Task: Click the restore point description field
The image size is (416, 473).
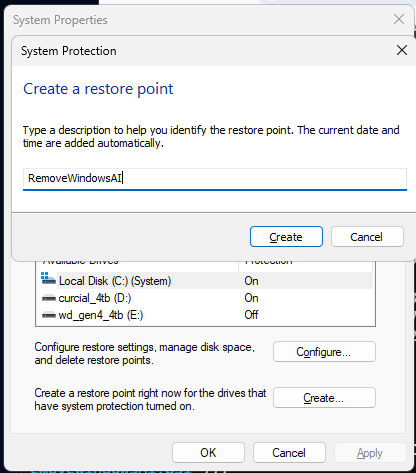Action: tap(215, 179)
